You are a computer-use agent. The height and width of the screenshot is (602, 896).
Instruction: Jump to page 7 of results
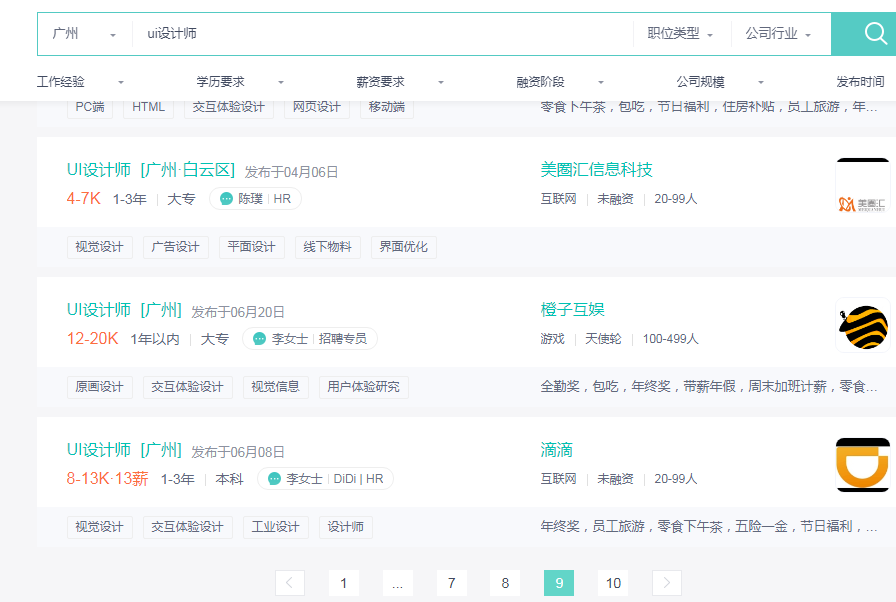coord(451,582)
